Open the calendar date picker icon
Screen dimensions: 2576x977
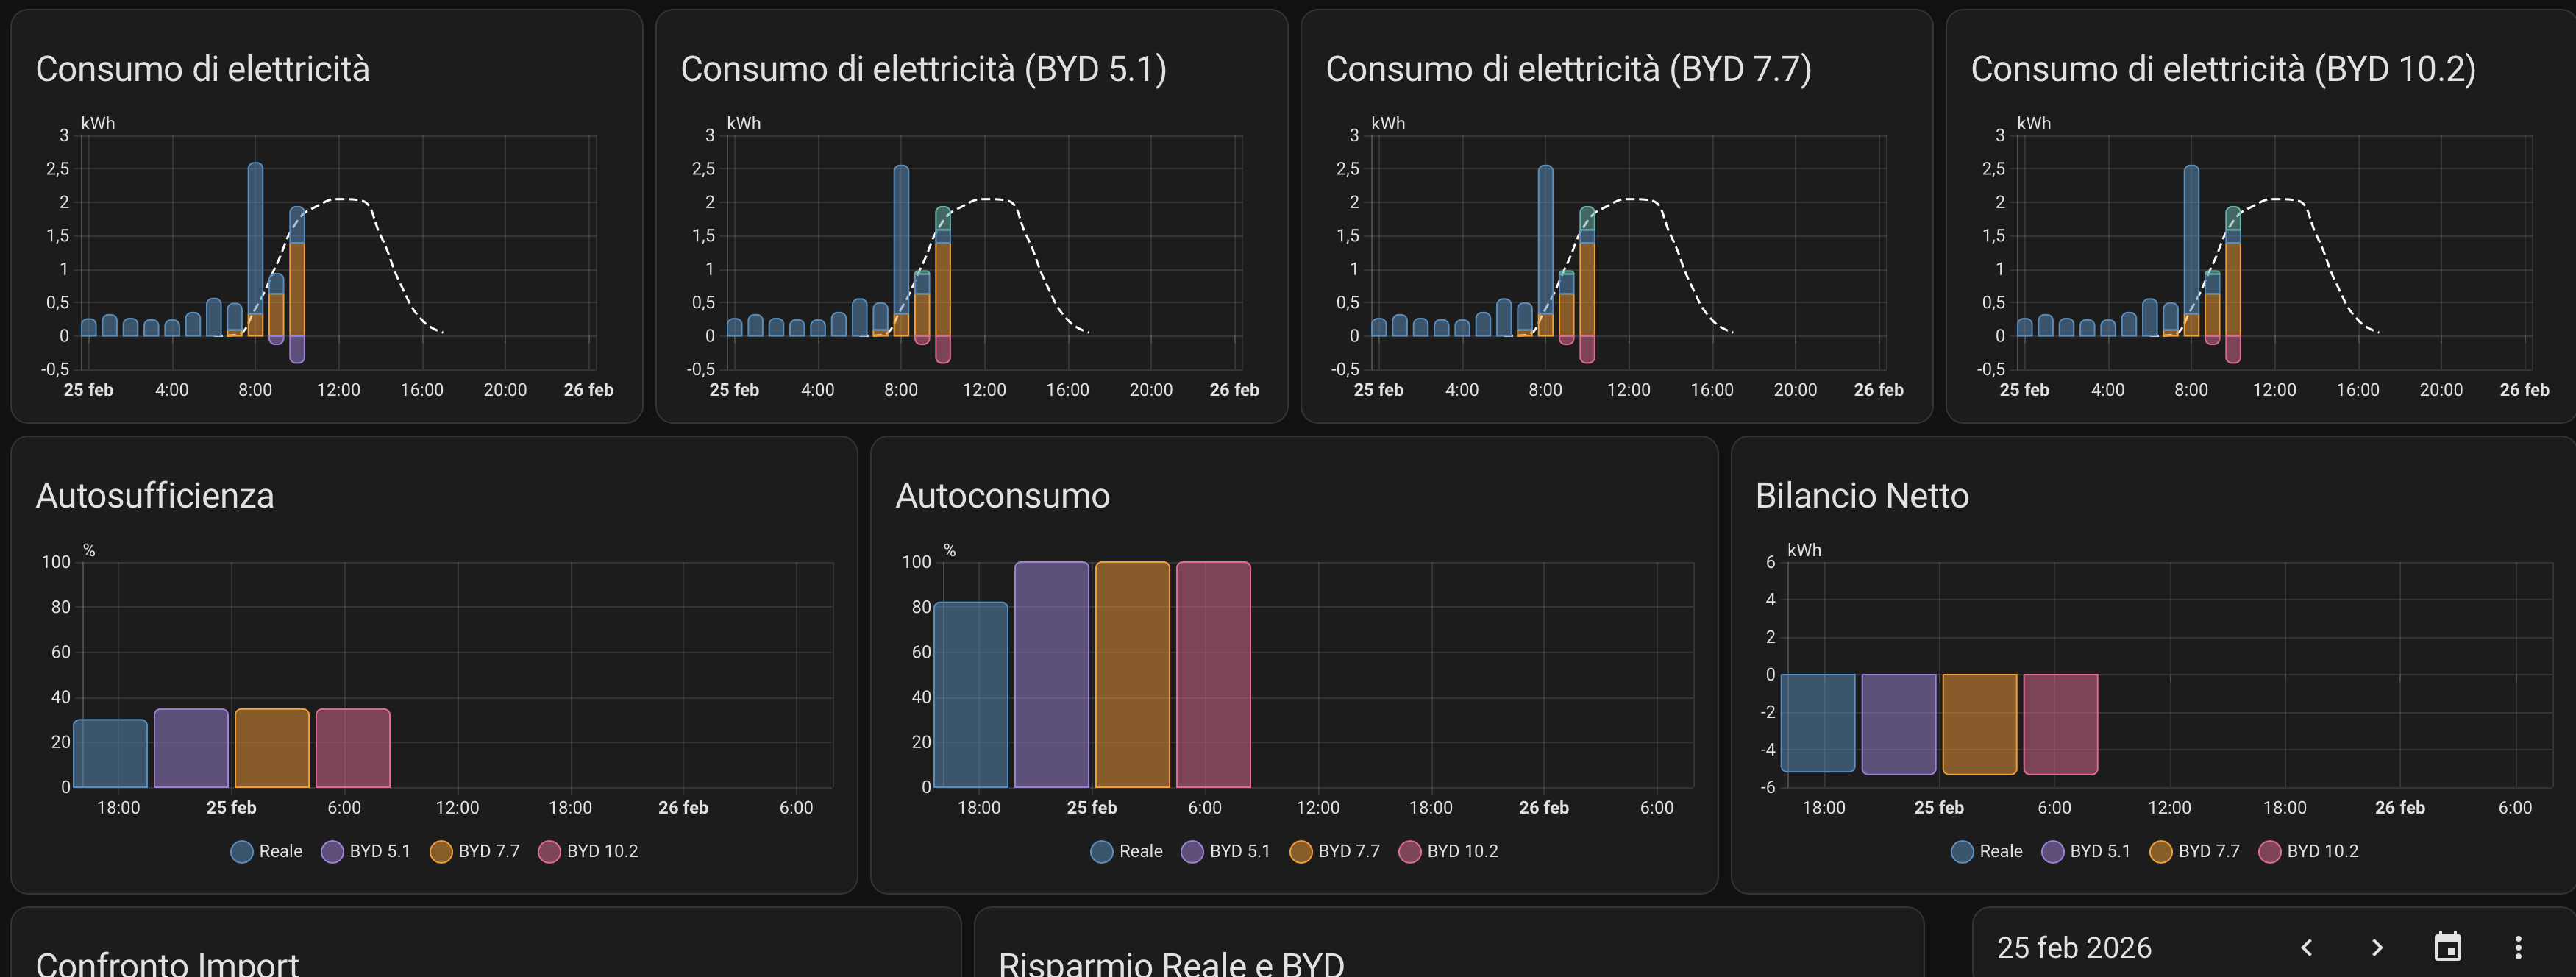[2447, 946]
